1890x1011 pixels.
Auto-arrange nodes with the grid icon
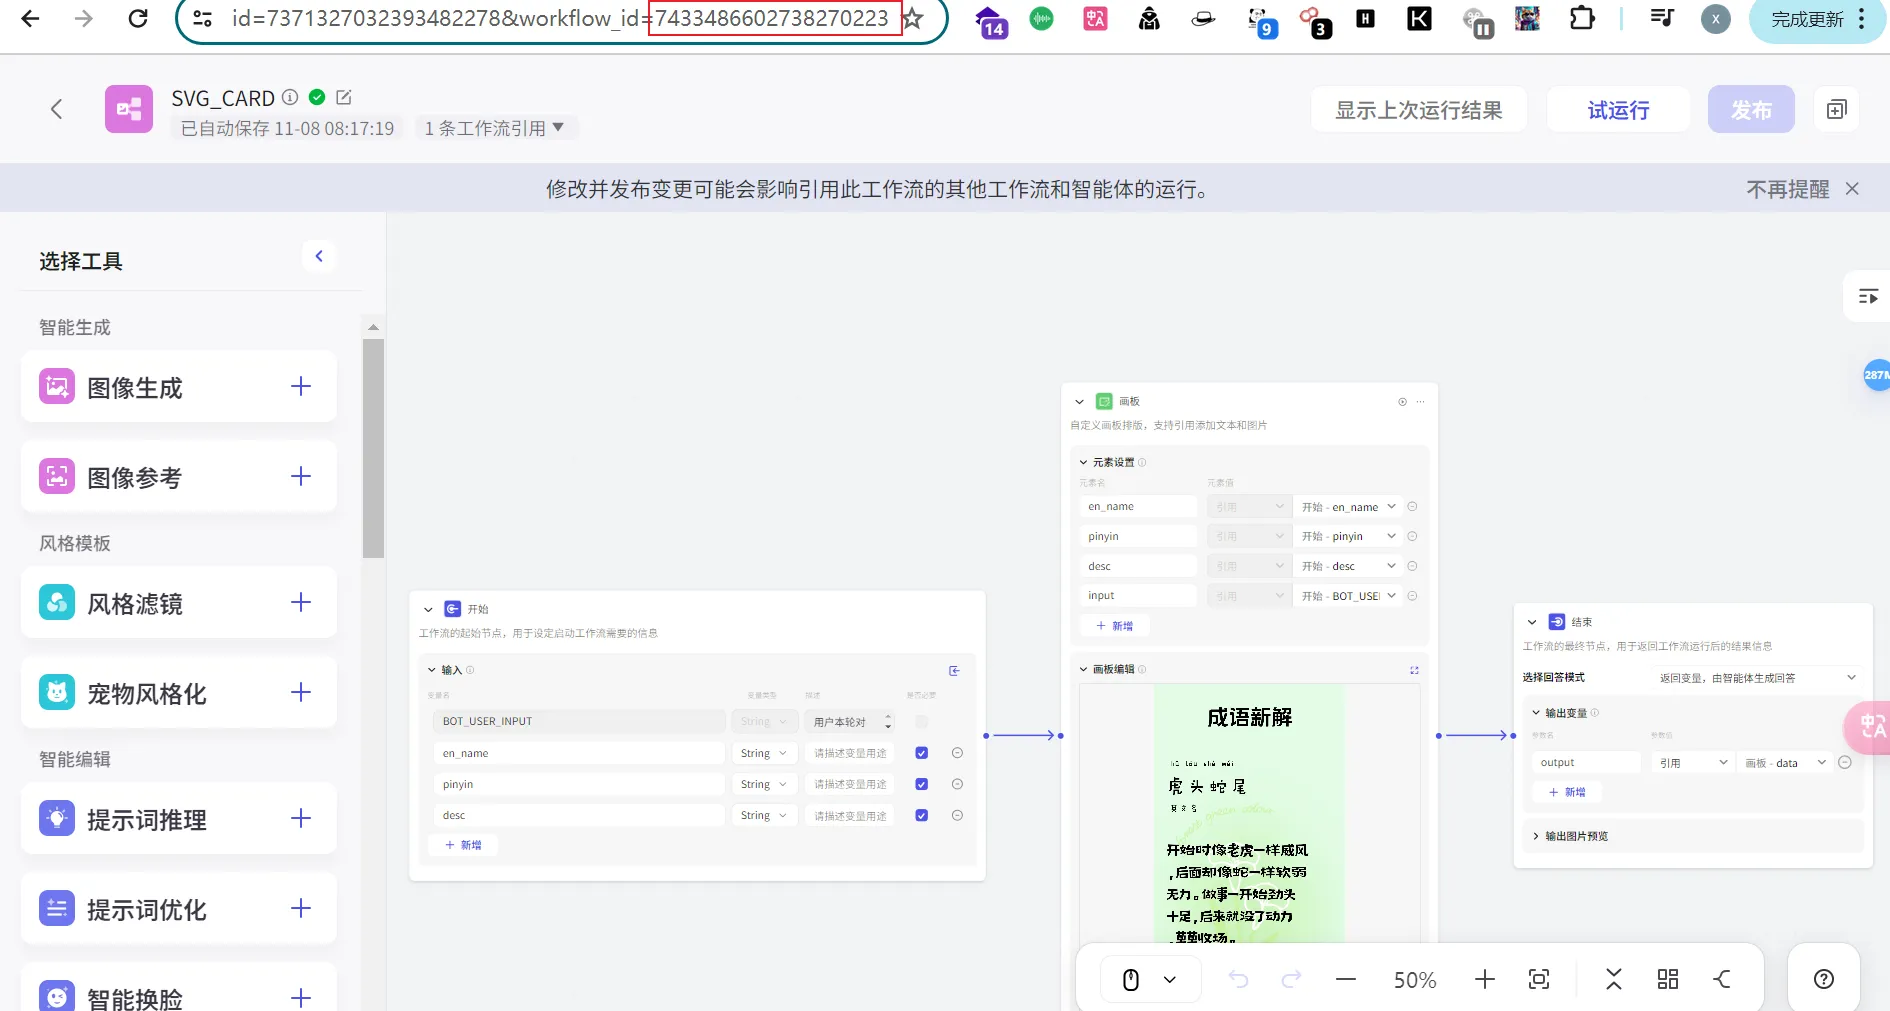coord(1668,979)
